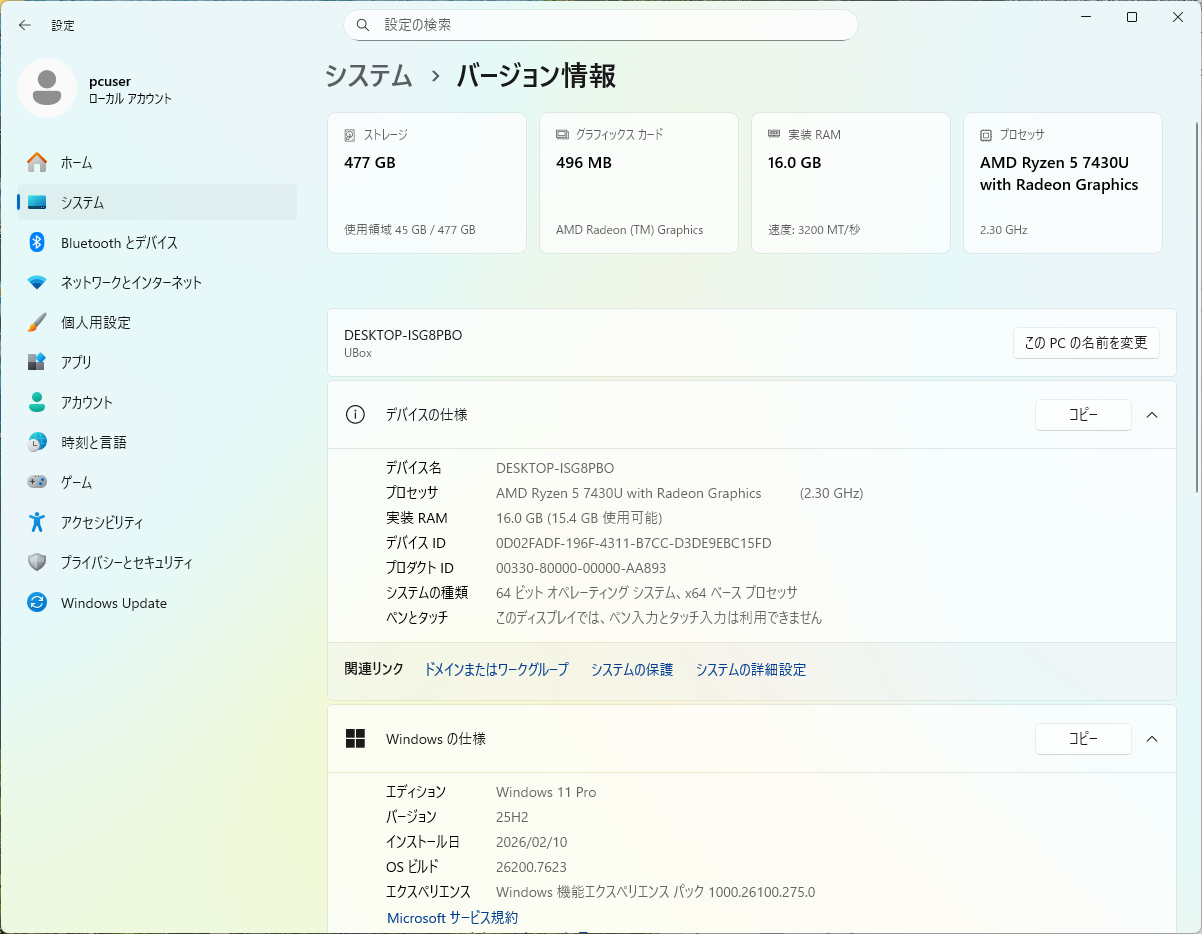Image resolution: width=1202 pixels, height=934 pixels.
Task: Click この PC の名前を変更 button
Action: click(x=1085, y=343)
